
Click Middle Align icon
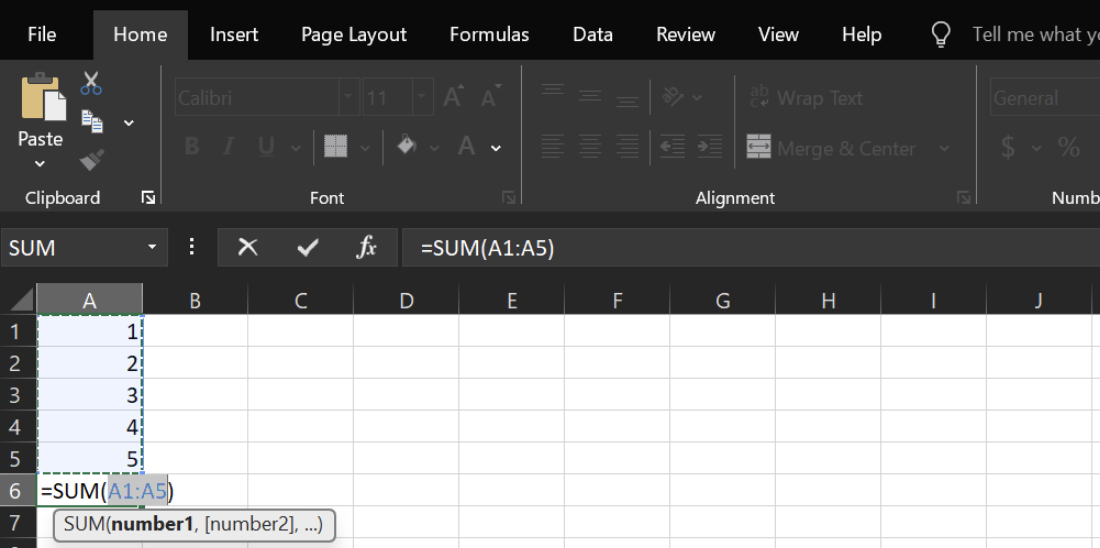[590, 97]
